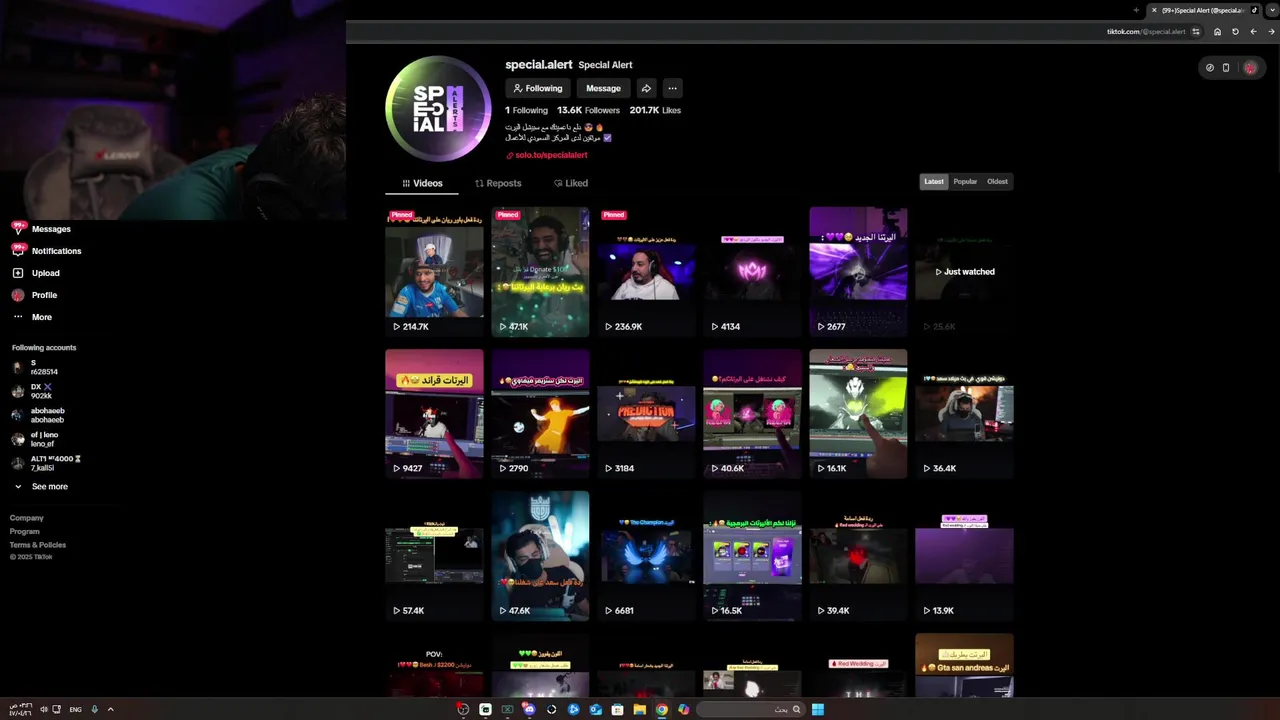This screenshot has height=720, width=1280.
Task: Open the video with 40.6K views
Action: click(x=752, y=413)
